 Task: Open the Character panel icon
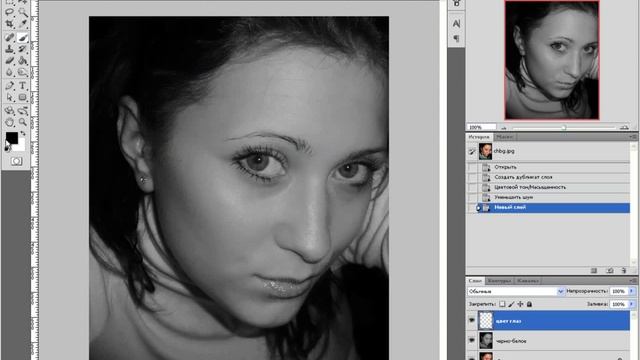click(456, 23)
